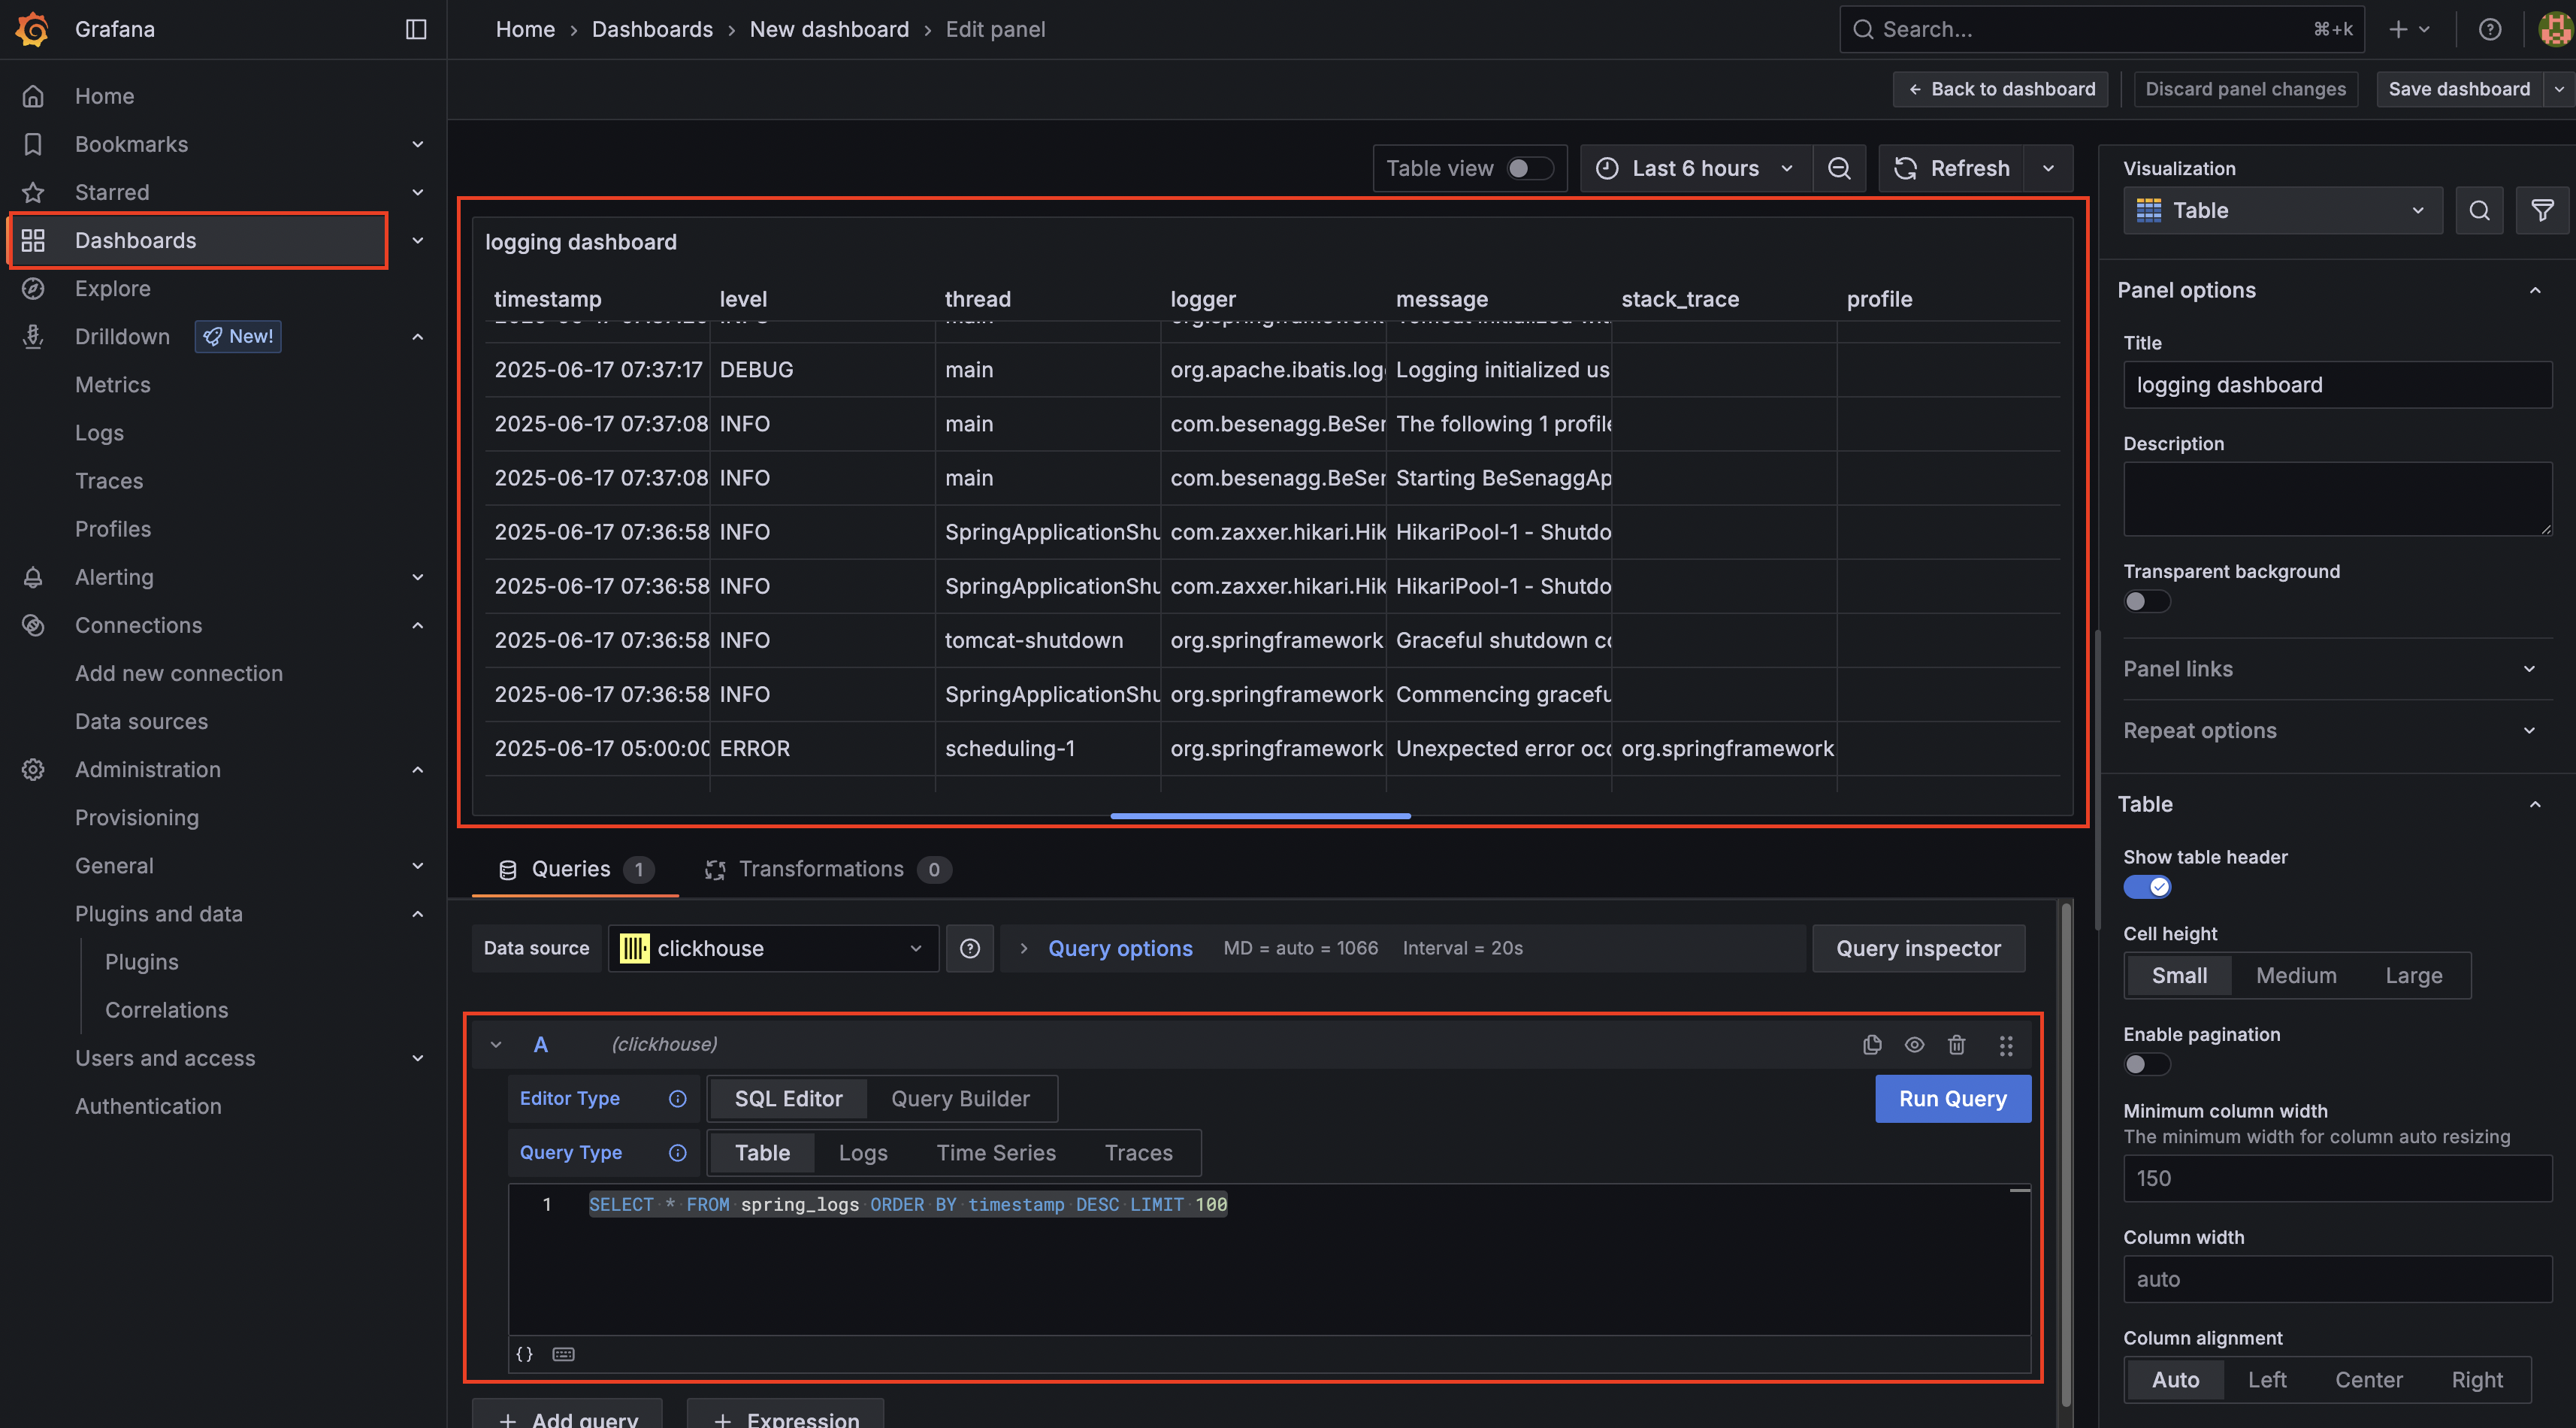Click the Connections icon in sidebar
2576x1428 pixels.
33,625
